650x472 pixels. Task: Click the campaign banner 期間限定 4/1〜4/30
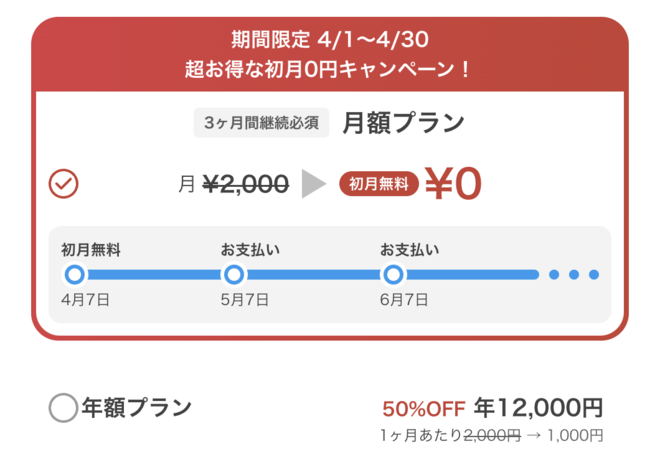(330, 40)
